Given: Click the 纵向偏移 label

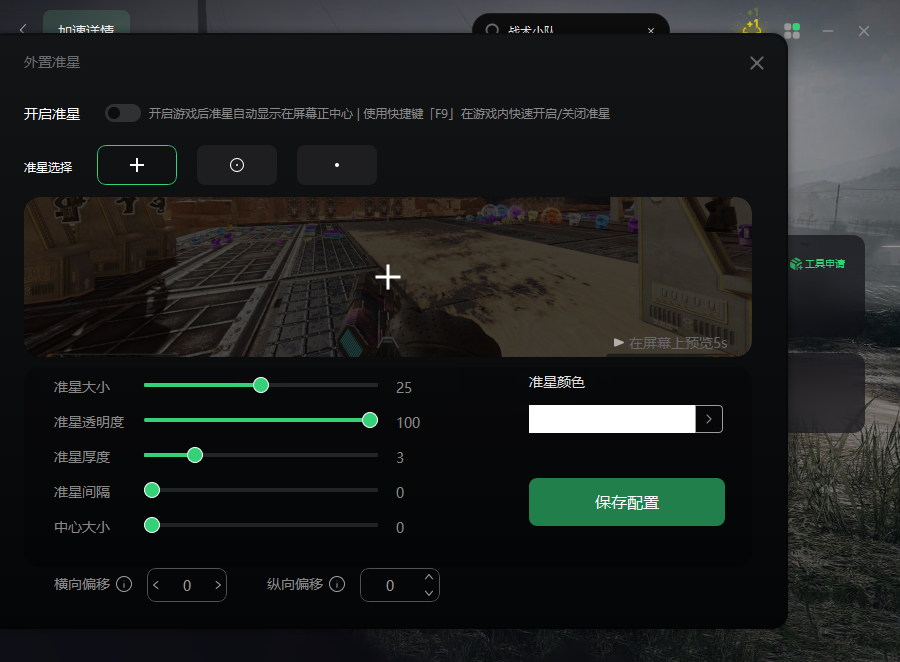Looking at the screenshot, I should click(x=295, y=584).
